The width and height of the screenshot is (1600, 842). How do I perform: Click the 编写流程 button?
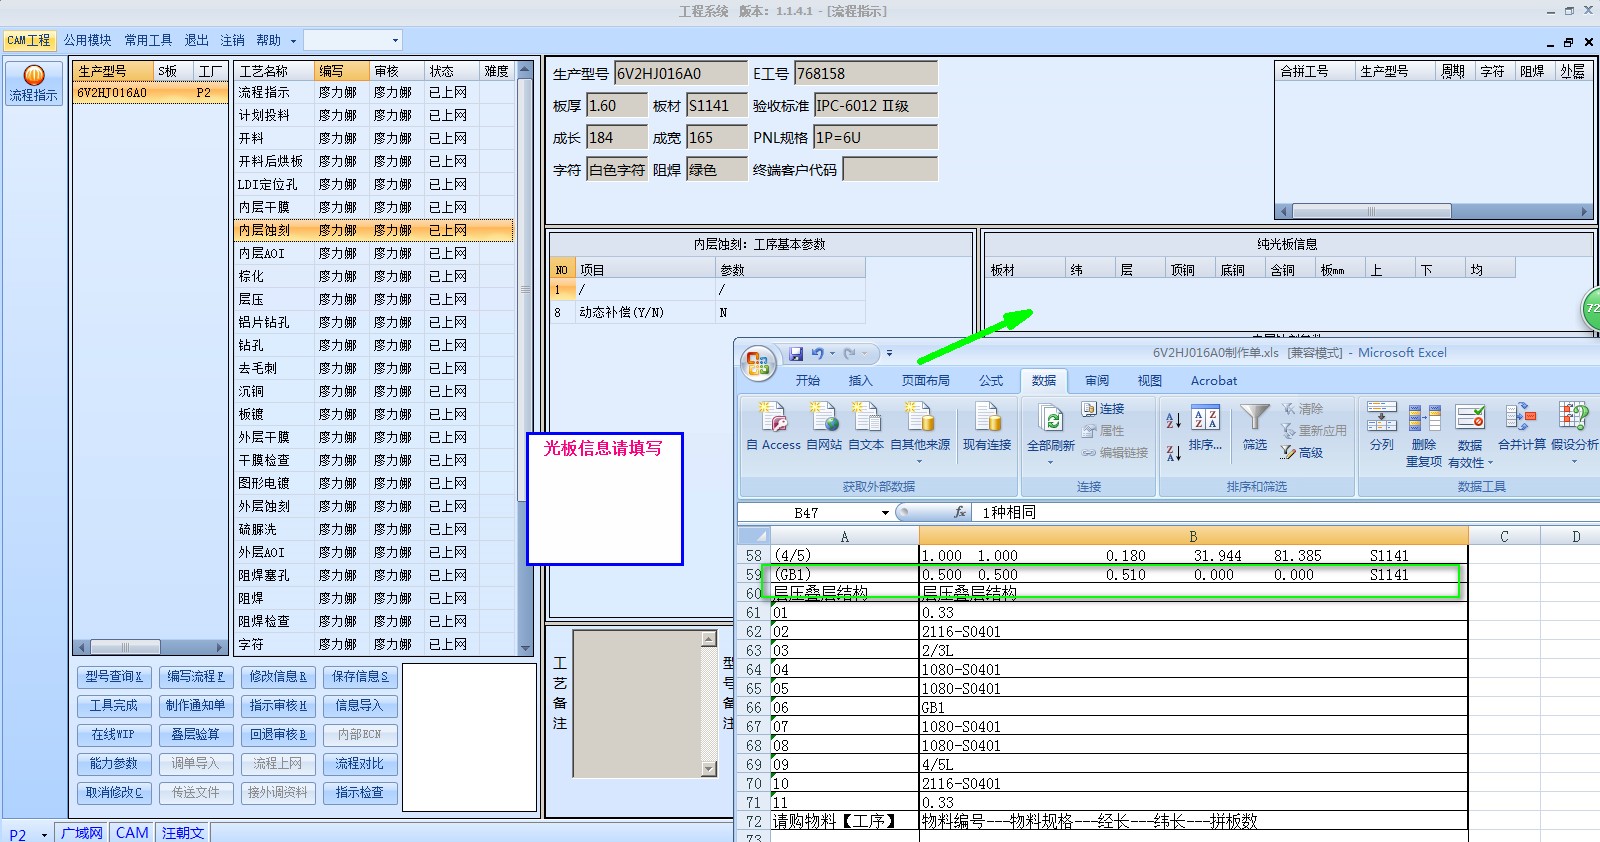tap(196, 677)
